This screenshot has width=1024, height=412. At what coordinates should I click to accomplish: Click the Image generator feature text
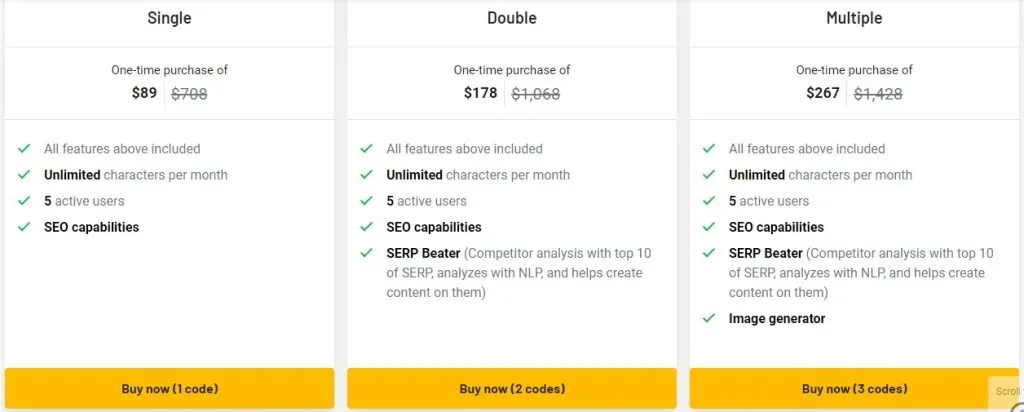point(777,319)
